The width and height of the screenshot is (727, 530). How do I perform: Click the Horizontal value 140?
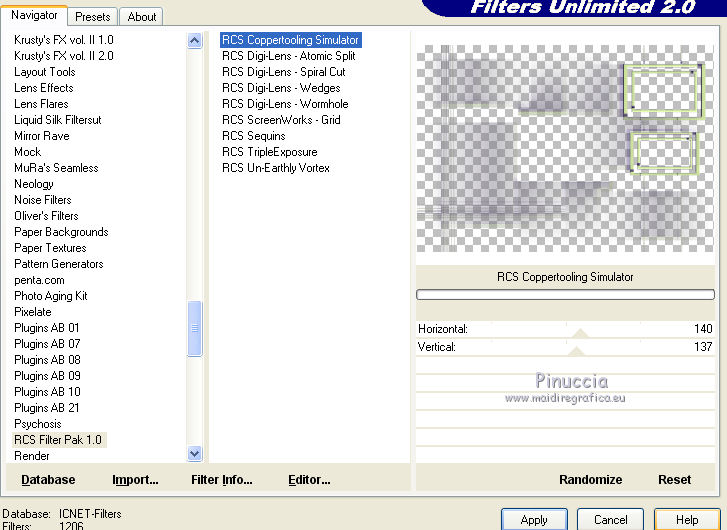point(703,329)
